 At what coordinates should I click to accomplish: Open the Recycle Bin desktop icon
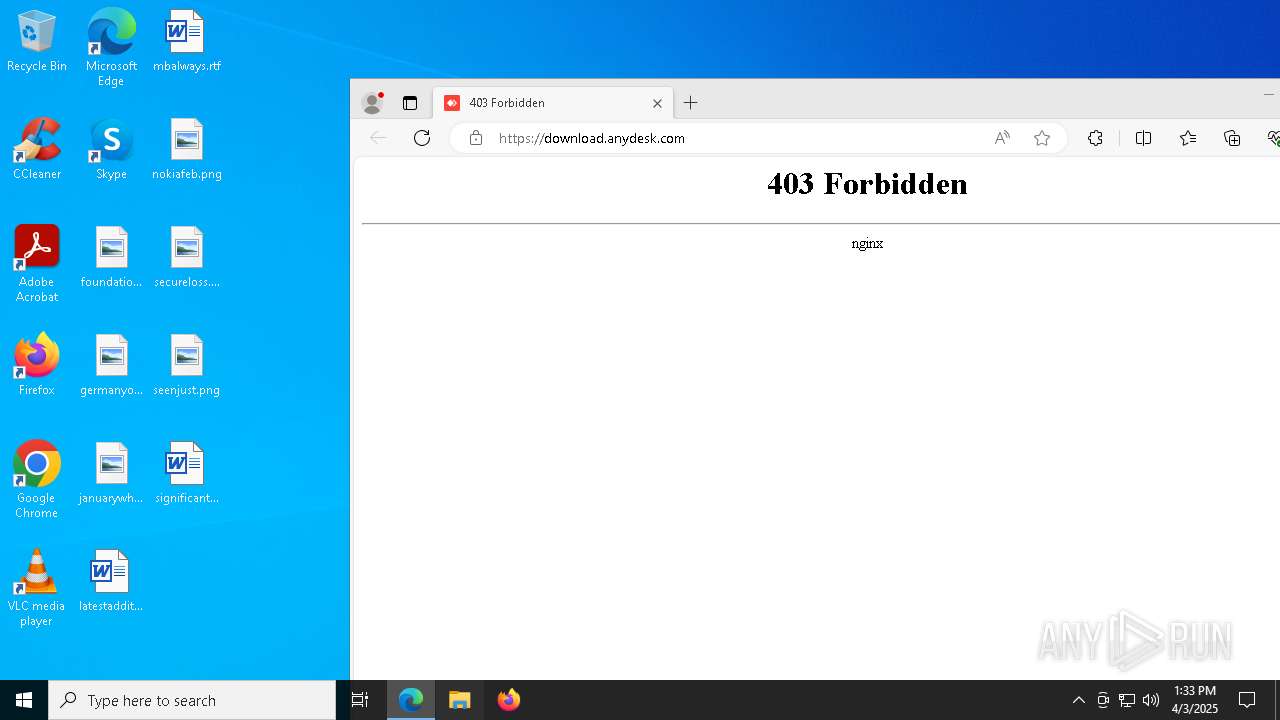point(36,41)
